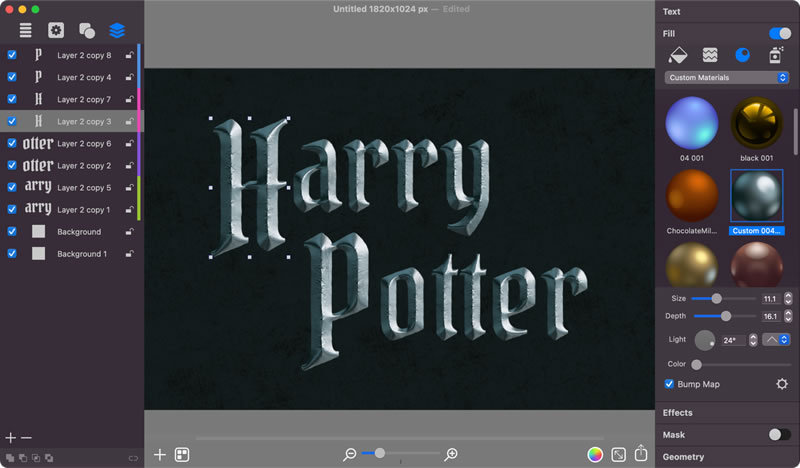The width and height of the screenshot is (800, 468).
Task: Select the Layer 2 copy 2 row
Action: 70,165
